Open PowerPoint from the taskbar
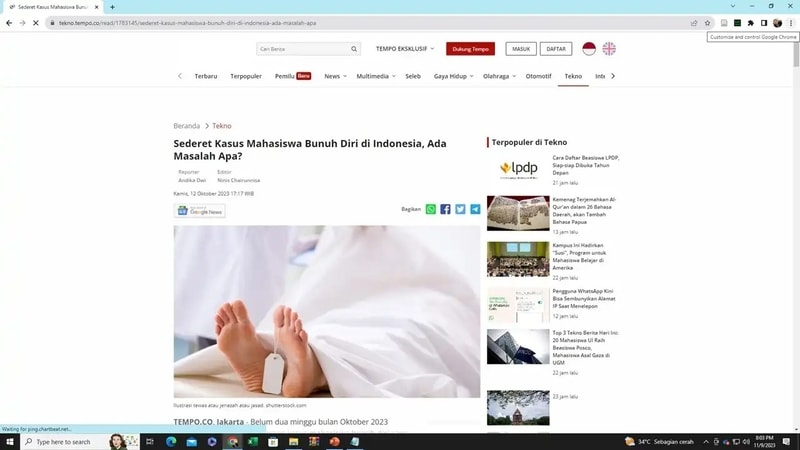The image size is (800, 450). point(334,441)
